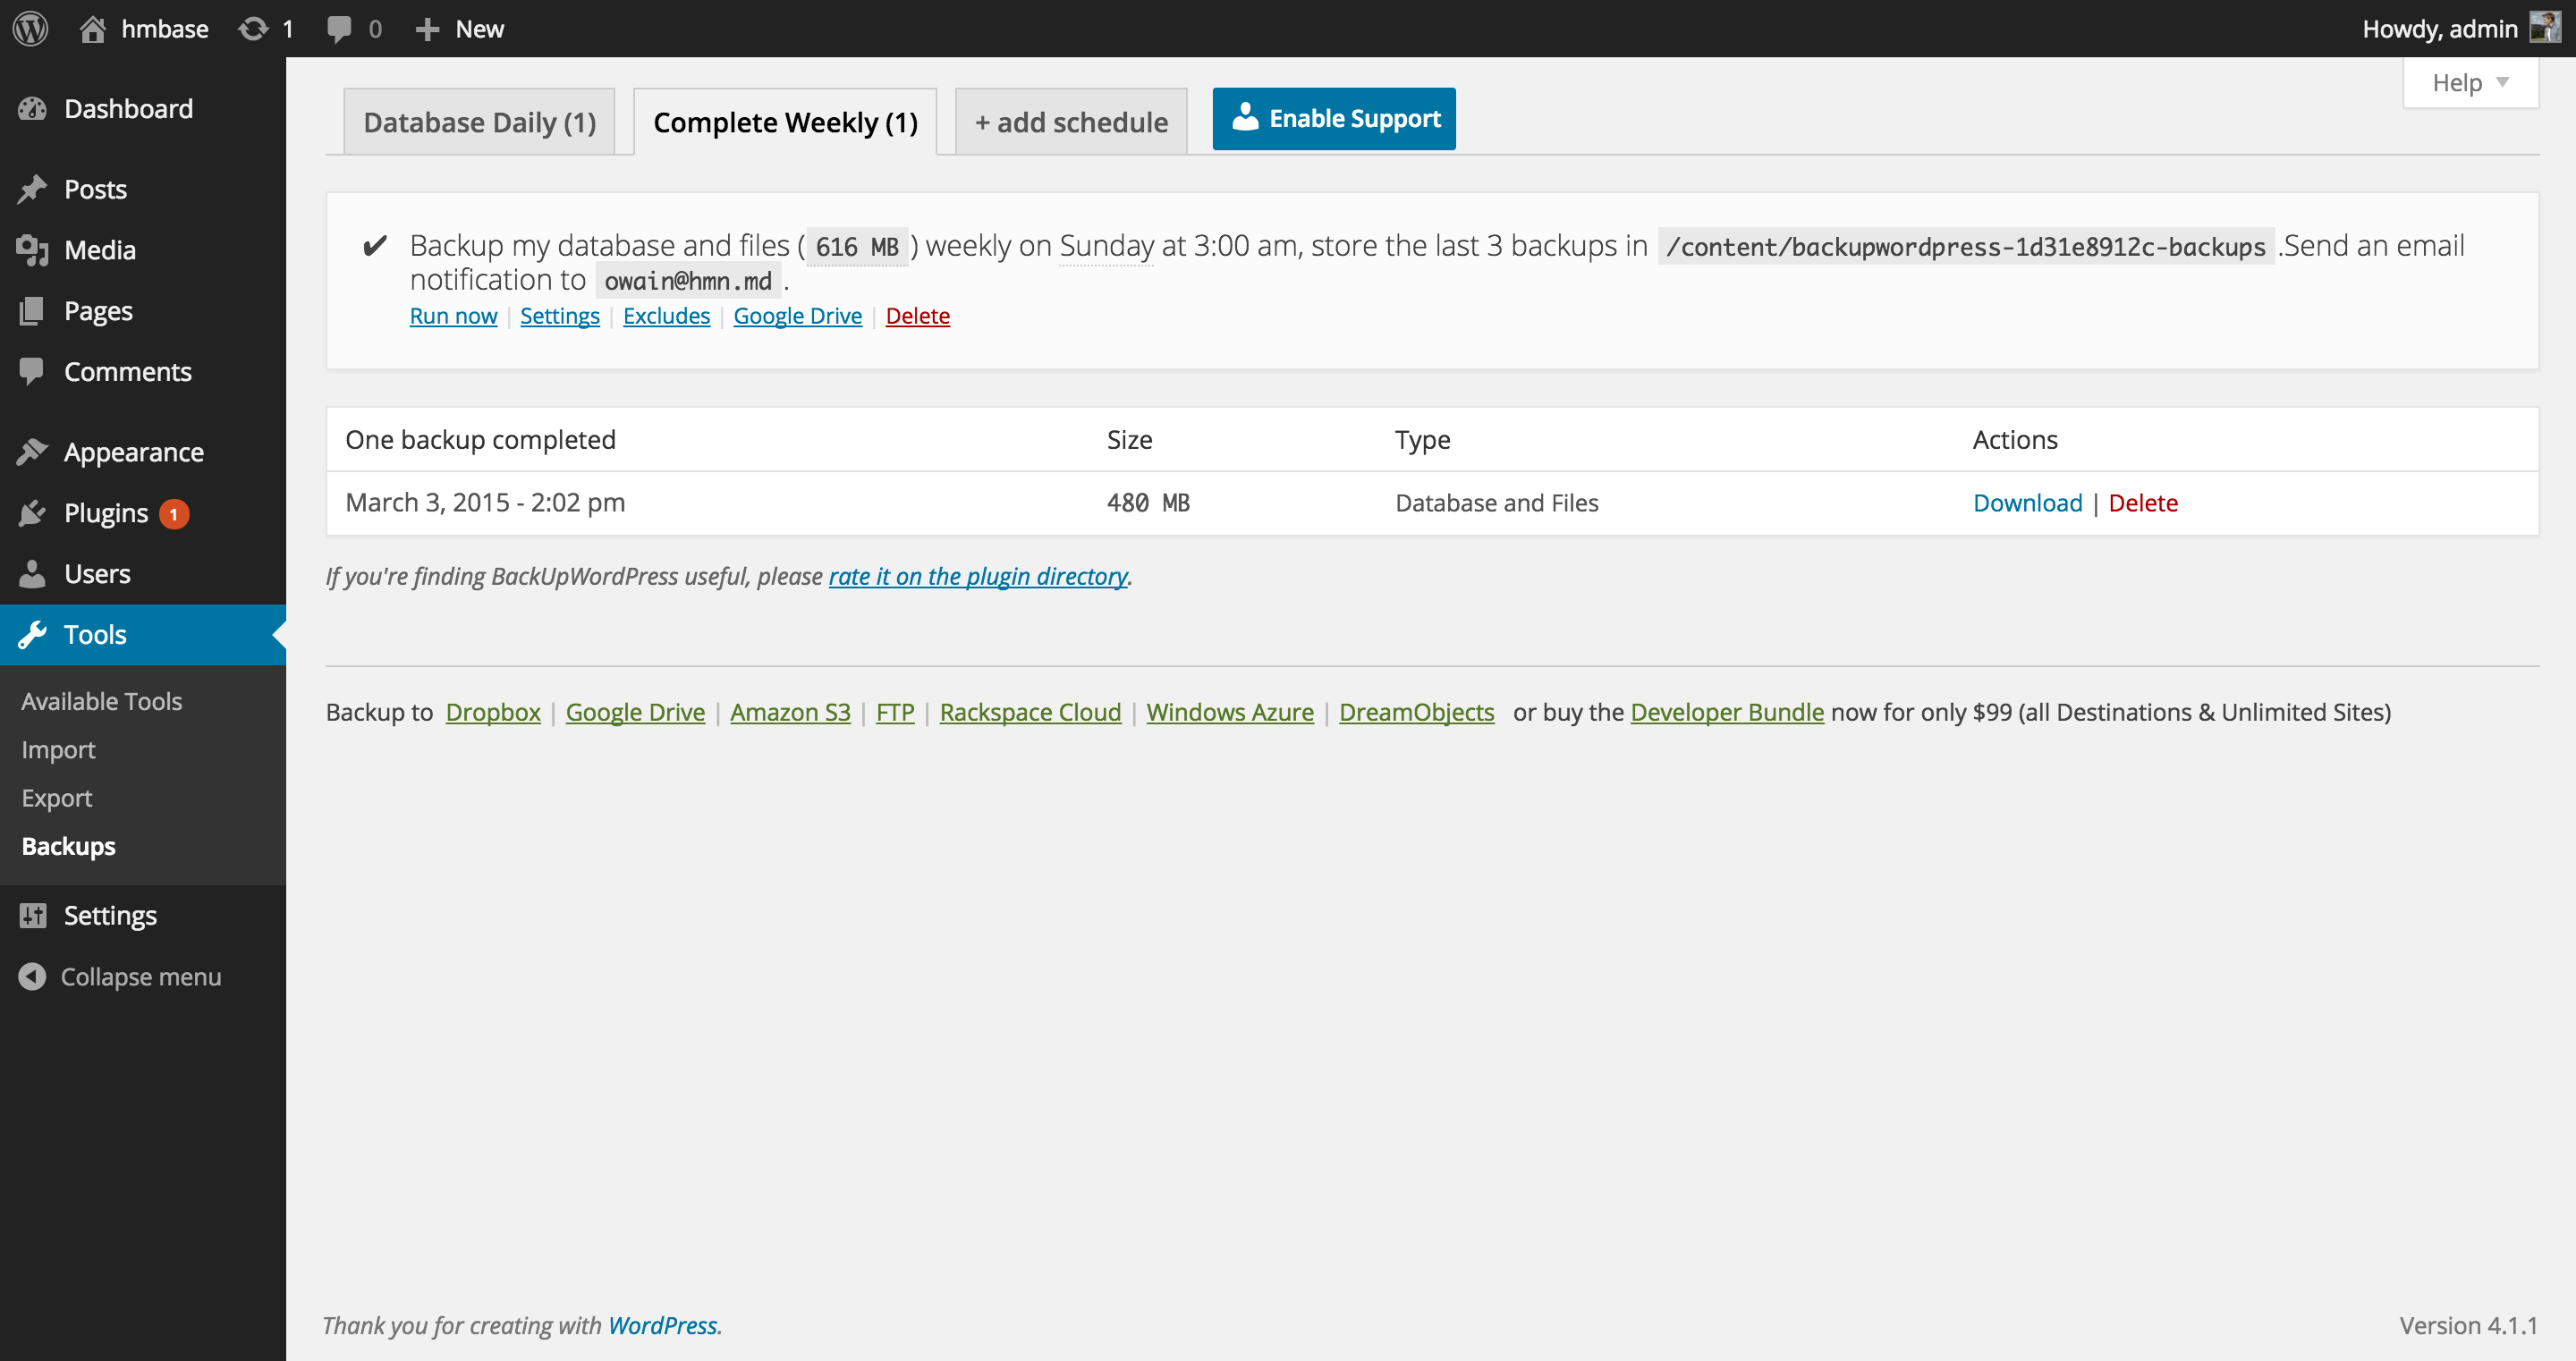Switch to the Complete Weekly tab
The height and width of the screenshot is (1361, 2576).
(784, 121)
